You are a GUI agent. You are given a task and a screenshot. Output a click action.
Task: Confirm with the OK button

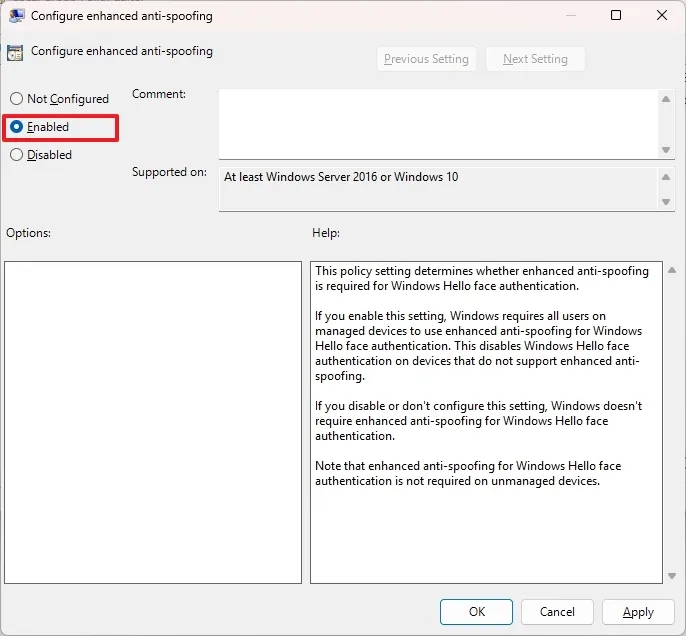[x=476, y=612]
